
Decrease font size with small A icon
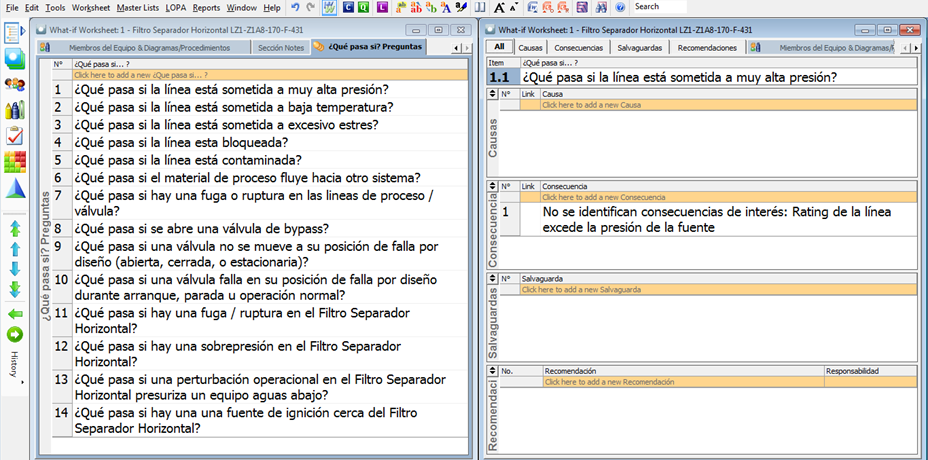tap(513, 8)
